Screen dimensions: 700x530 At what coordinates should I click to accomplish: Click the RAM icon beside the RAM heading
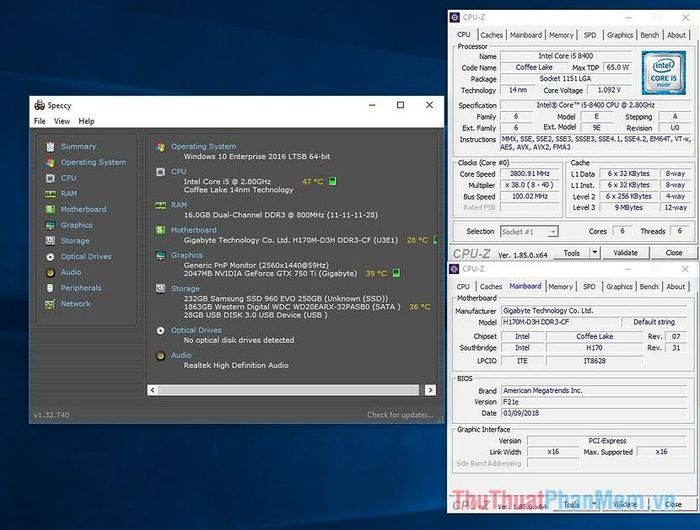click(x=161, y=205)
